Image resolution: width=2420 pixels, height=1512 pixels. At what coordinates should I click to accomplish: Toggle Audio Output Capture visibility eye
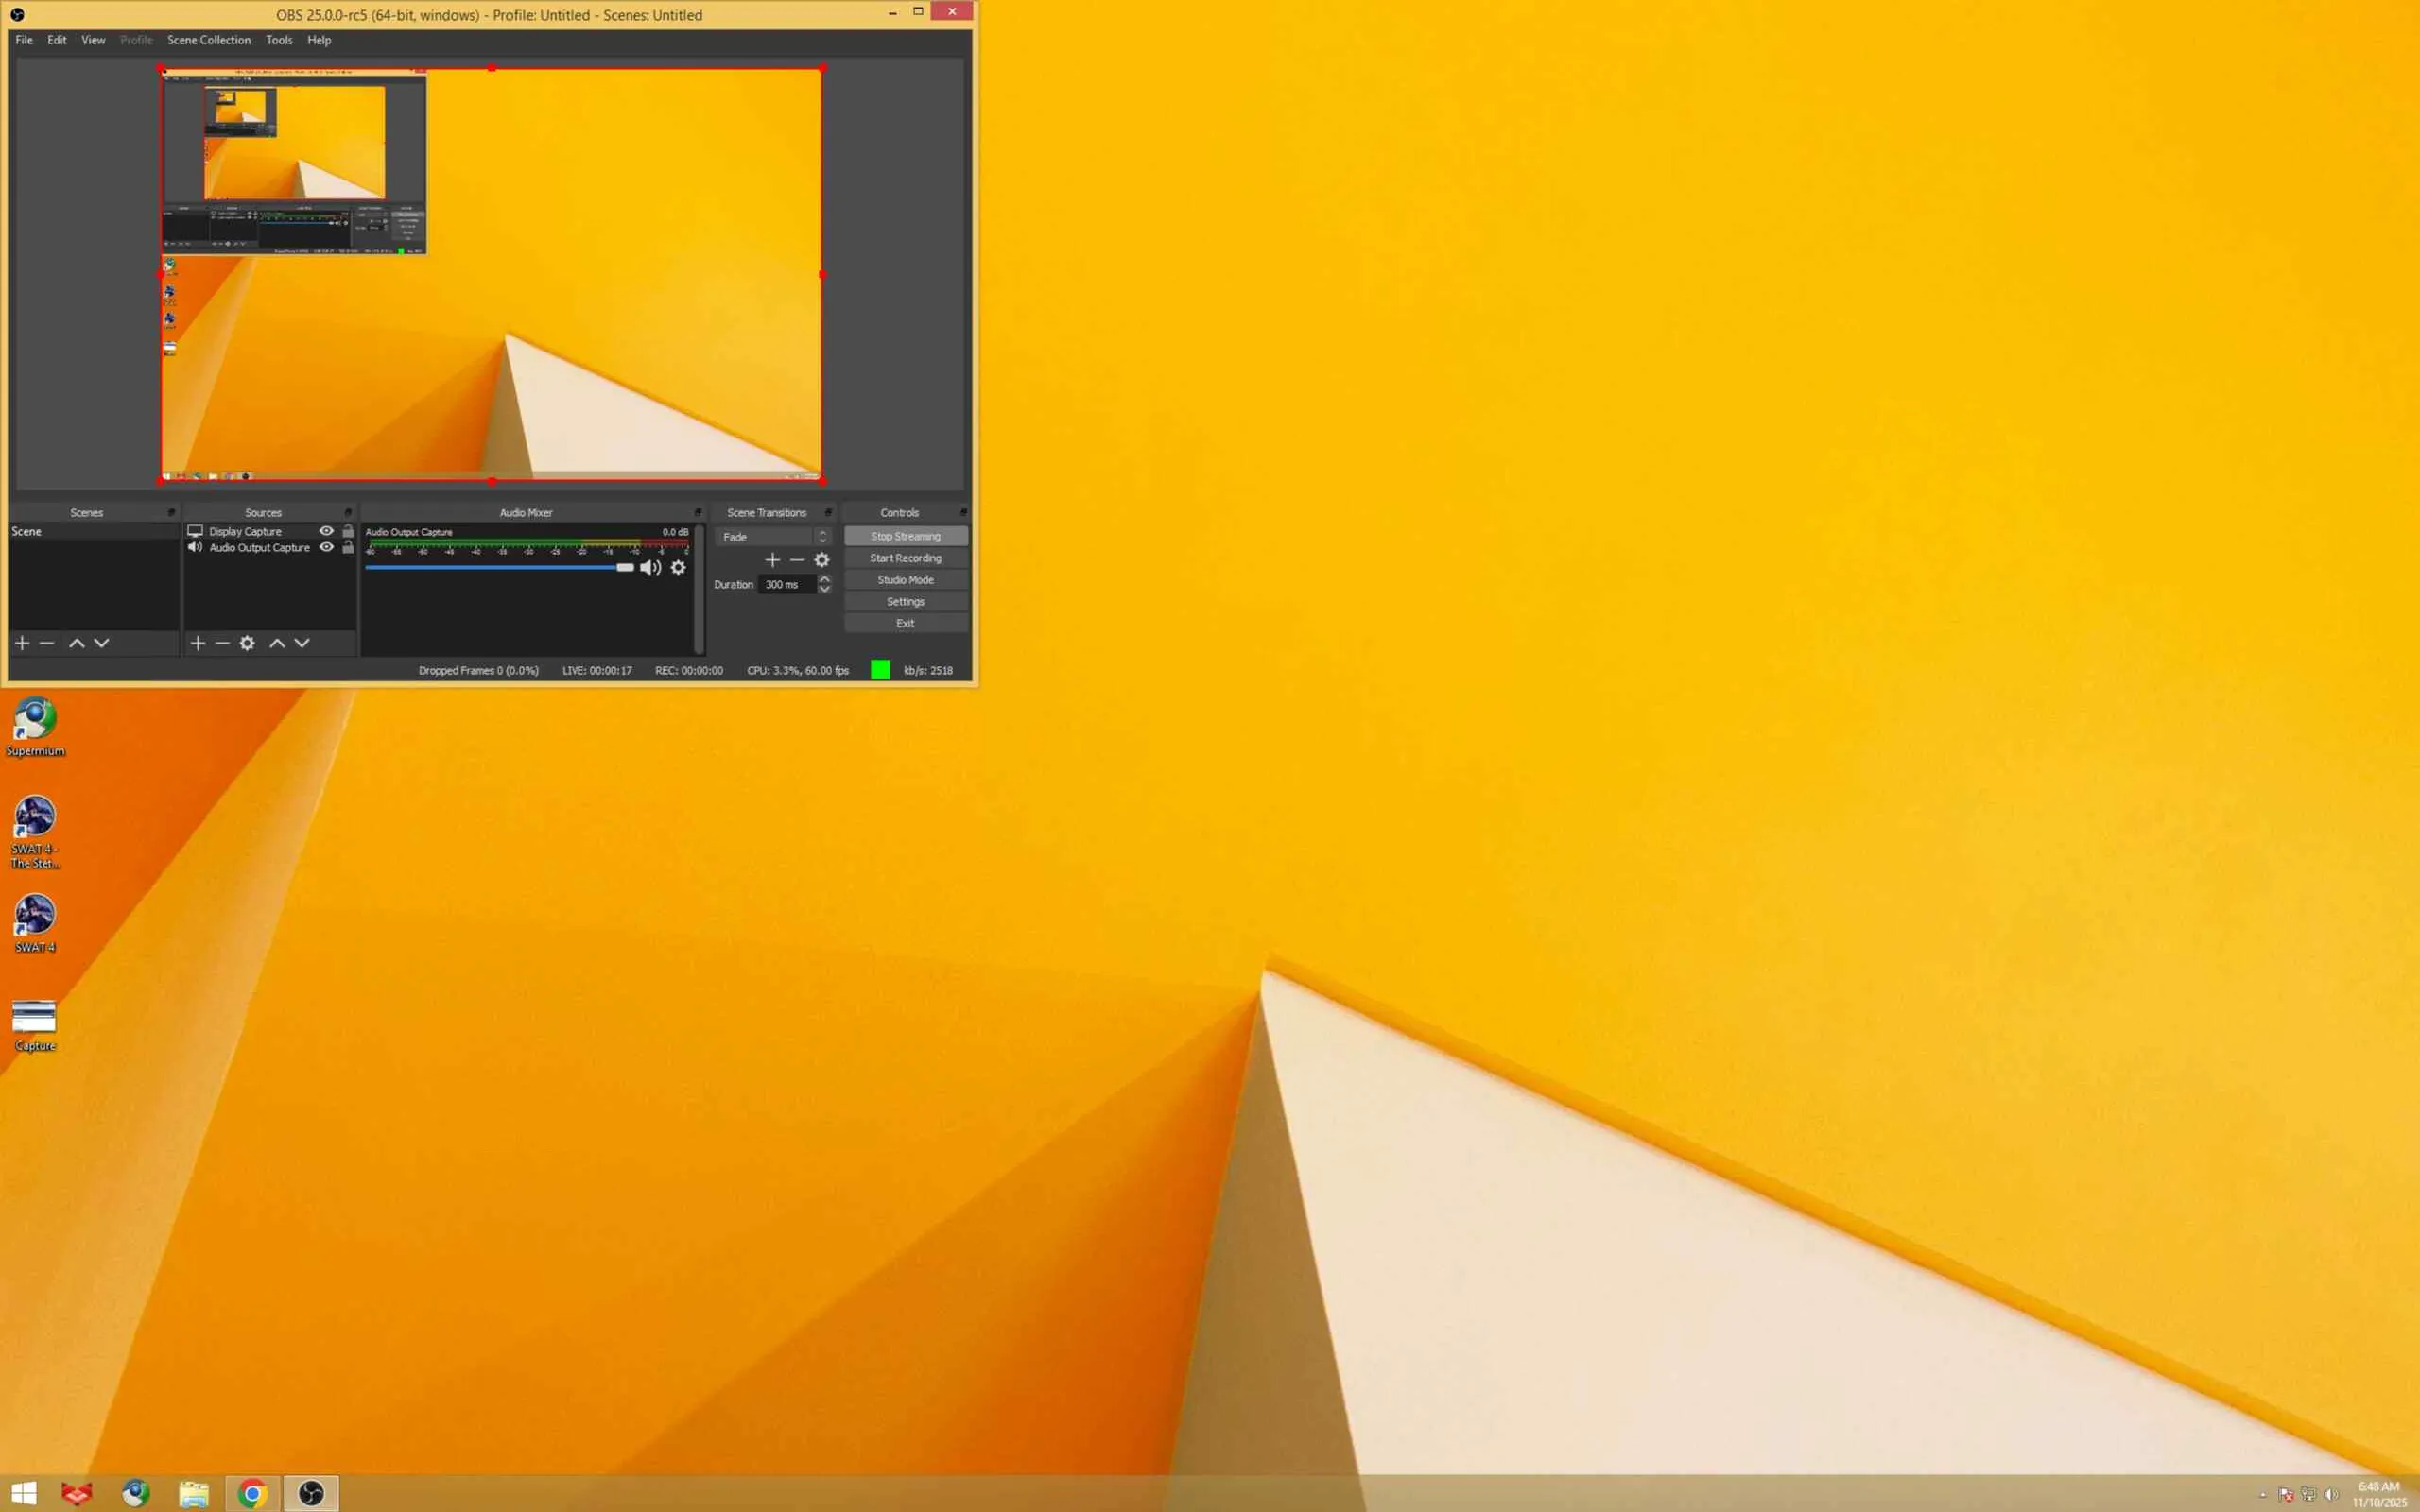click(326, 547)
